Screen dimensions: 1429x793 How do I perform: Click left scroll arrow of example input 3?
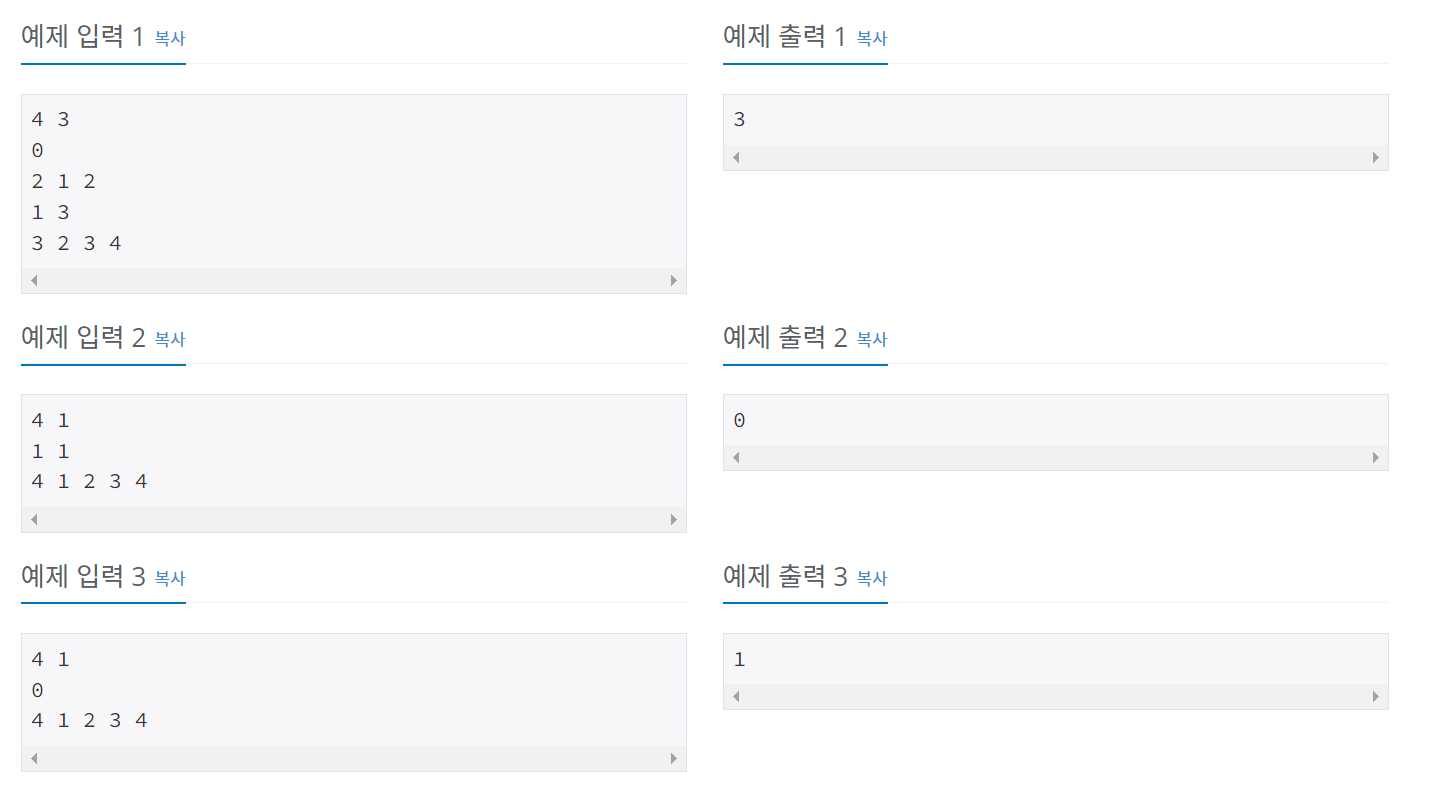pos(34,759)
